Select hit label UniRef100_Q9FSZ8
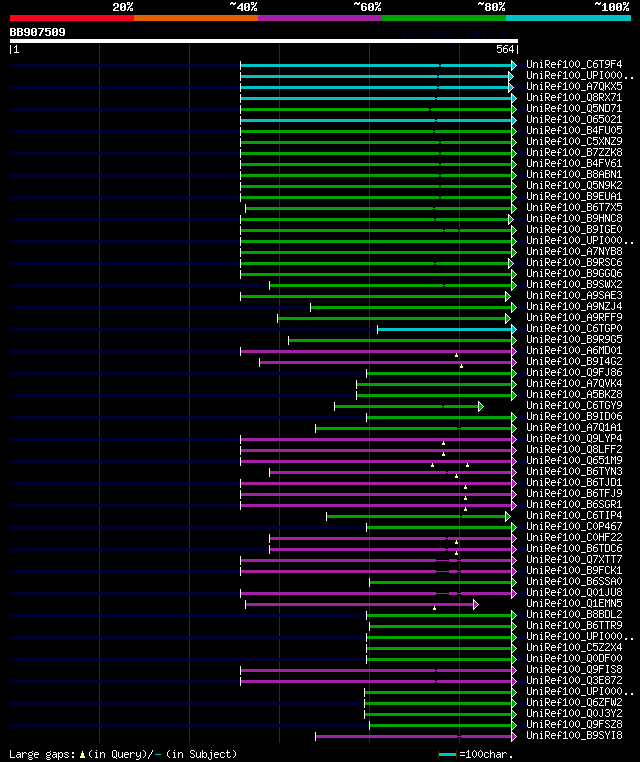Screen dimensions: 640x762 pos(574,725)
